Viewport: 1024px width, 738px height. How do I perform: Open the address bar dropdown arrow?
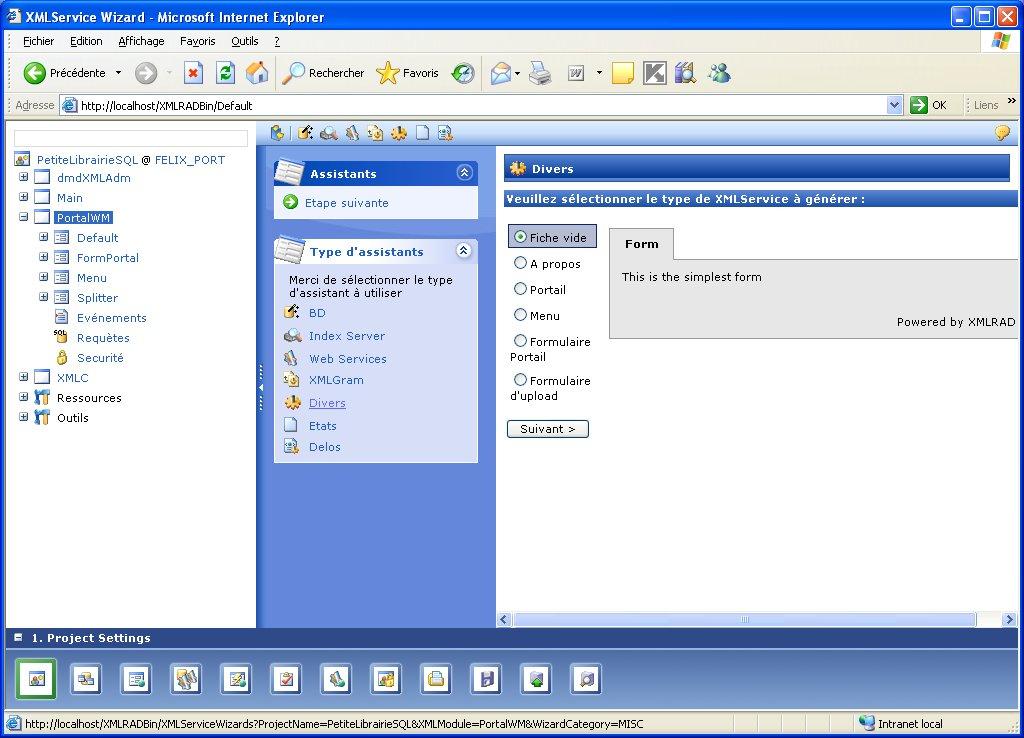[894, 105]
